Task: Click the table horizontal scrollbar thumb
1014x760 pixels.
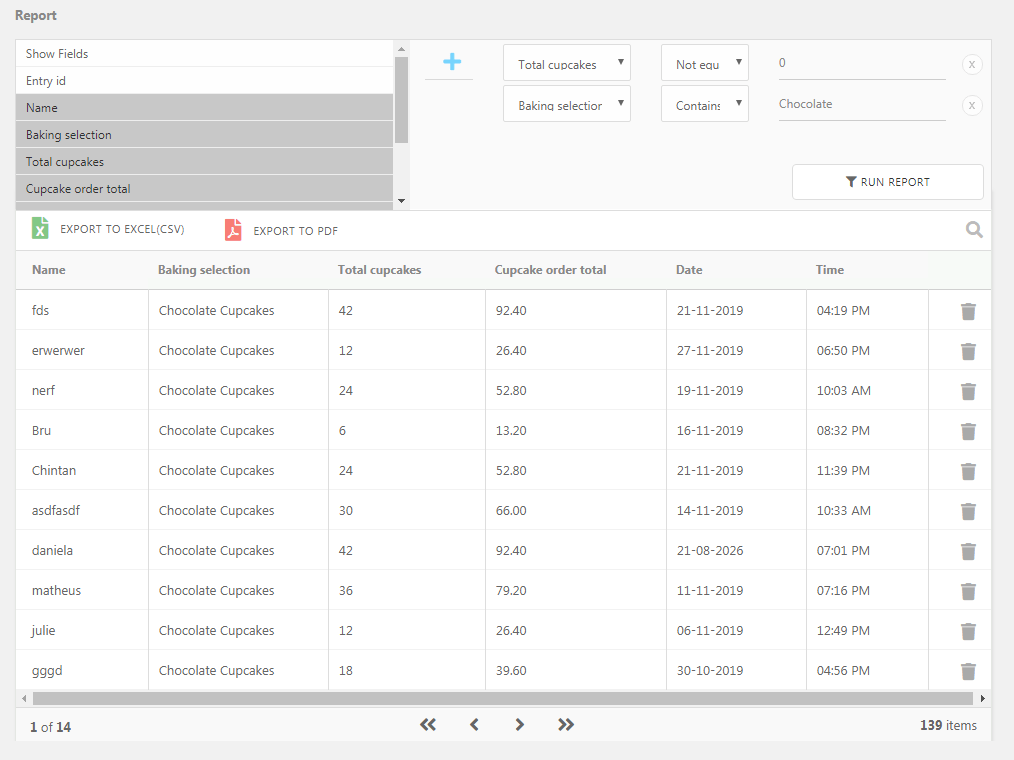Action: (x=502, y=699)
